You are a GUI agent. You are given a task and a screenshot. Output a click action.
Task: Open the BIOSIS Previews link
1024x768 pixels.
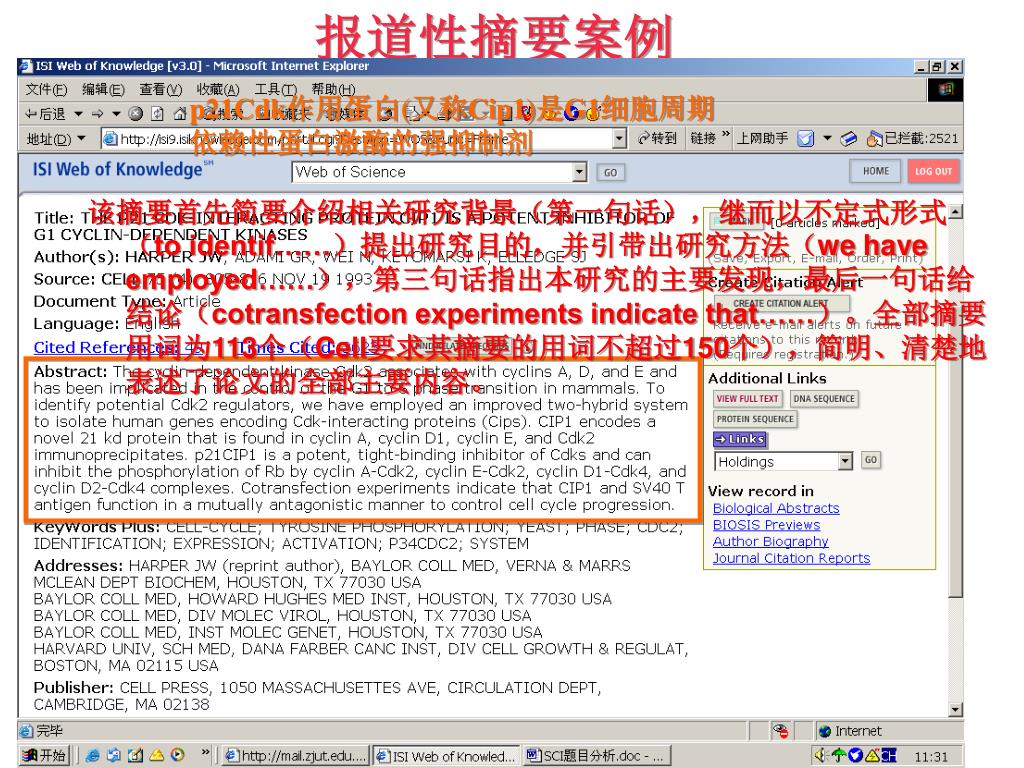coord(766,525)
